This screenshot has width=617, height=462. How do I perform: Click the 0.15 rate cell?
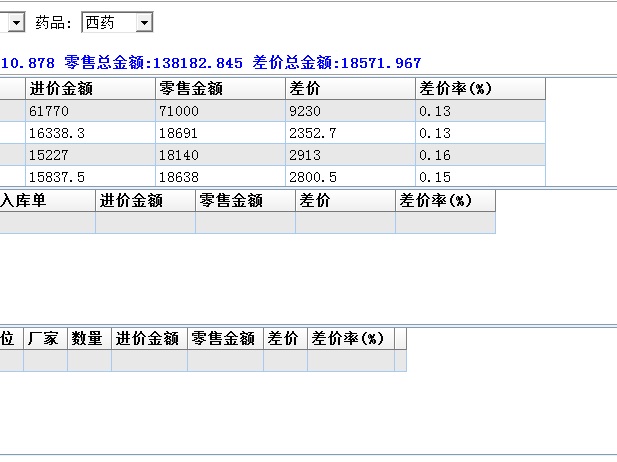(x=480, y=177)
